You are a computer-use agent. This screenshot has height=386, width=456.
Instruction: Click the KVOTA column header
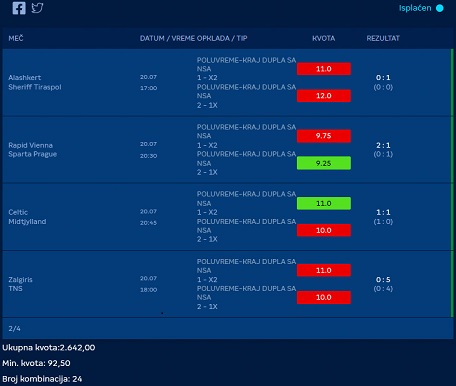pyautogui.click(x=323, y=38)
